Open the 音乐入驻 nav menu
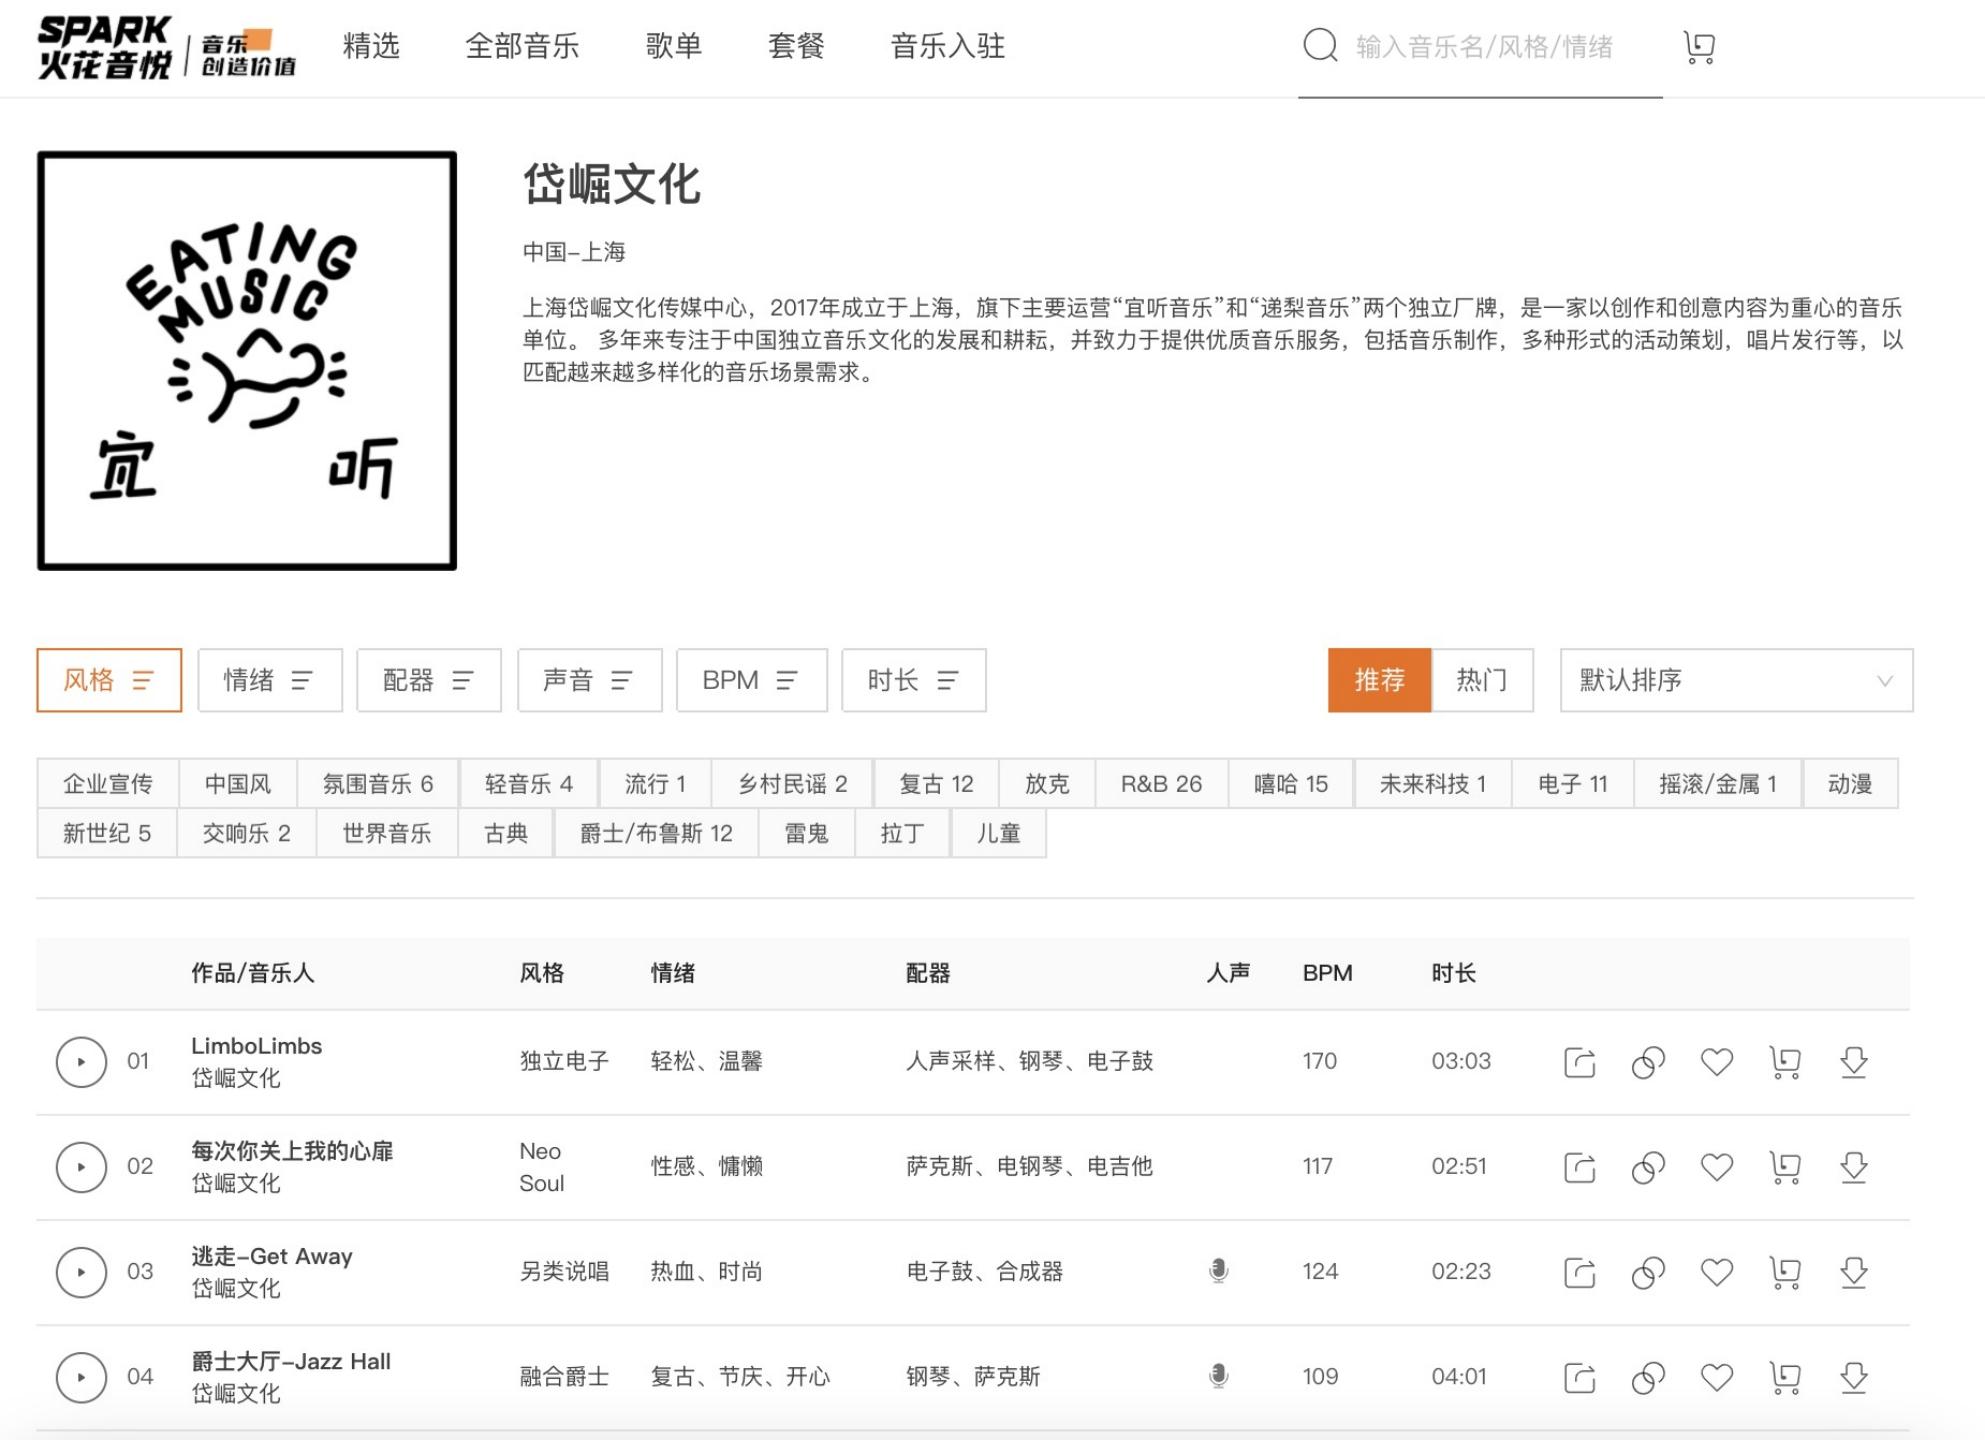This screenshot has width=1985, height=1440. (948, 46)
